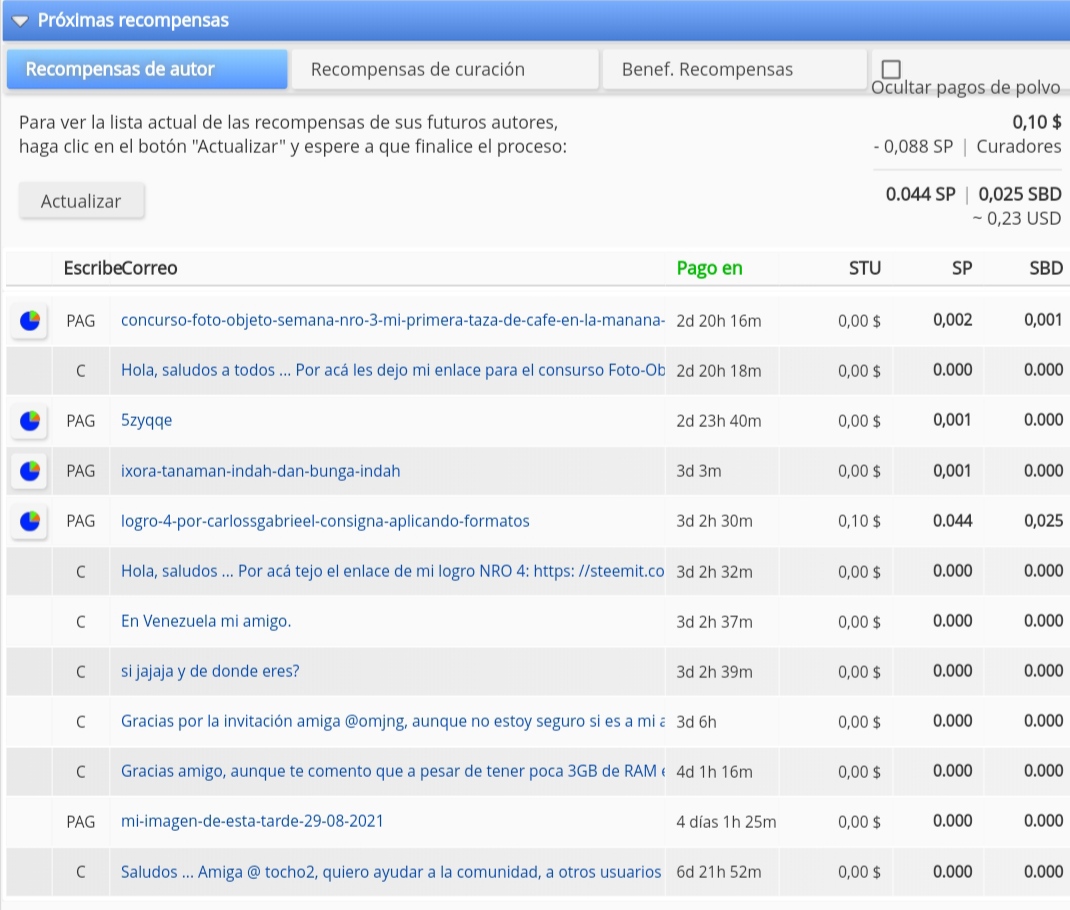The width and height of the screenshot is (1070, 910).
Task: Select payout time '2d 23h 40m'
Action: point(719,421)
